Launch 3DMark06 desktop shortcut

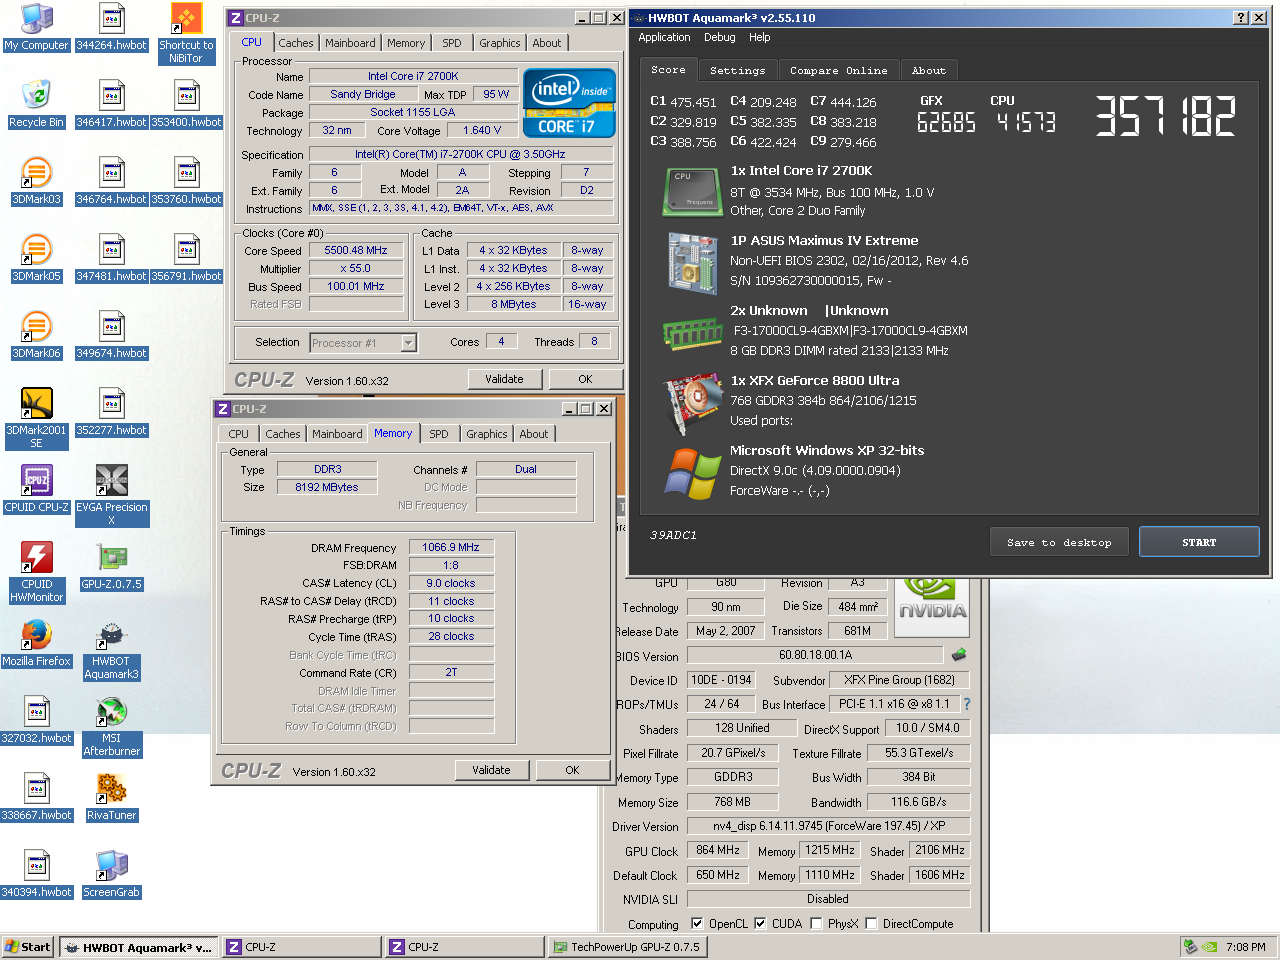(36, 335)
